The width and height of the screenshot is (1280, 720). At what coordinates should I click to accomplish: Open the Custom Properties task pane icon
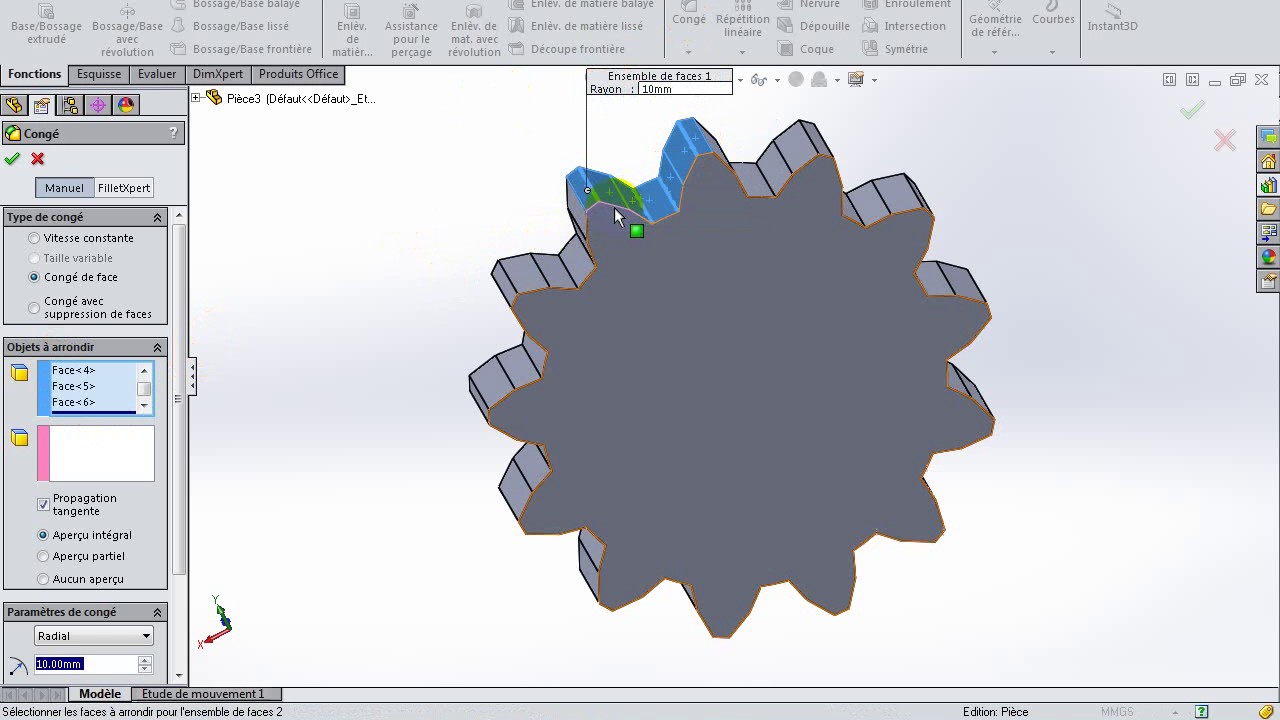[1268, 281]
